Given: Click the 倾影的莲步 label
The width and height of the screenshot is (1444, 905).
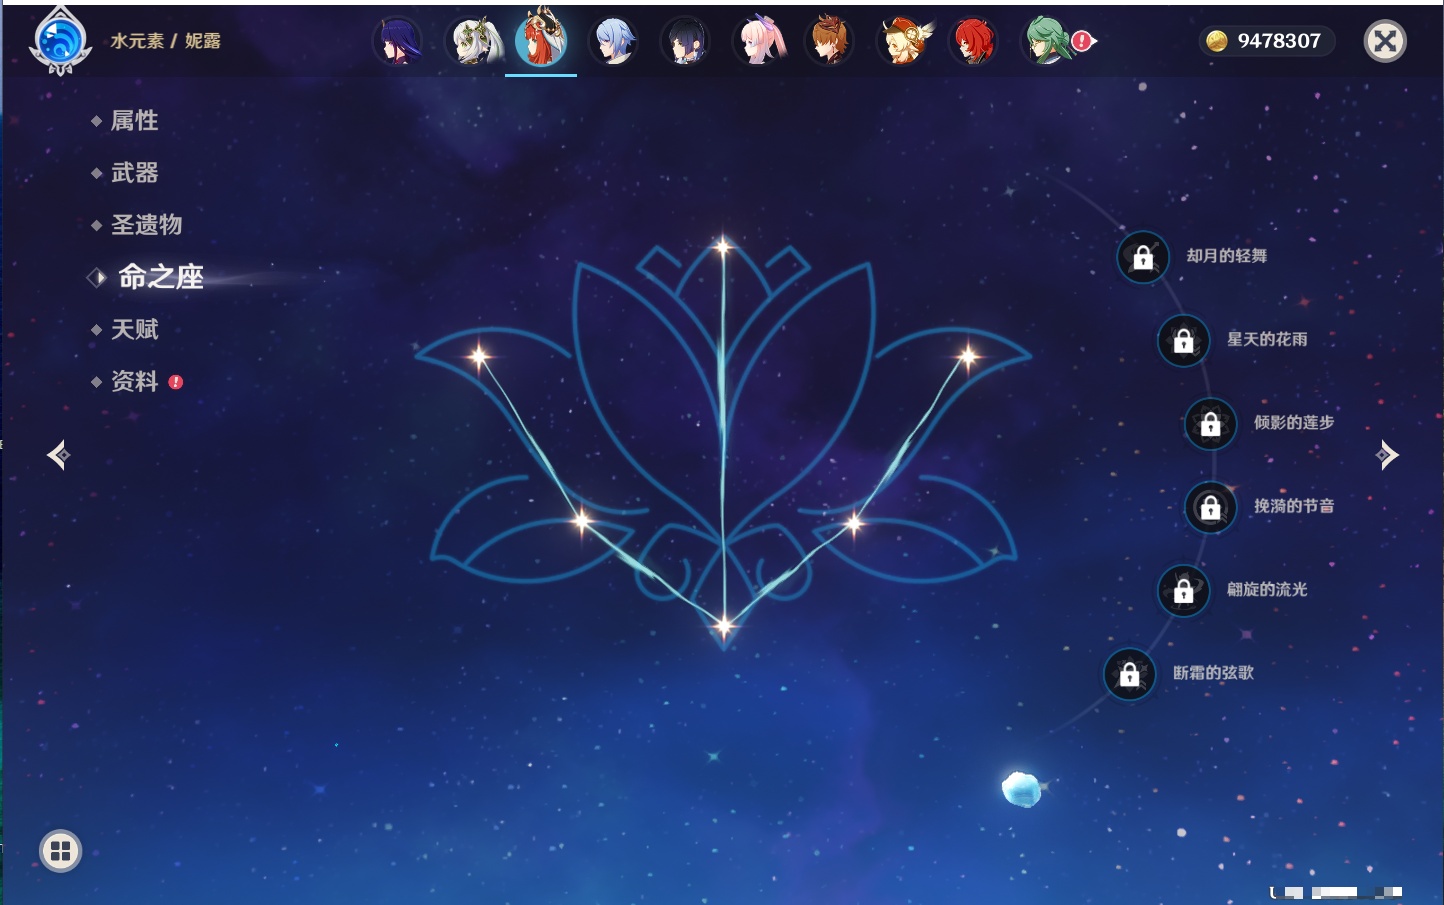Looking at the screenshot, I should point(1294,422).
